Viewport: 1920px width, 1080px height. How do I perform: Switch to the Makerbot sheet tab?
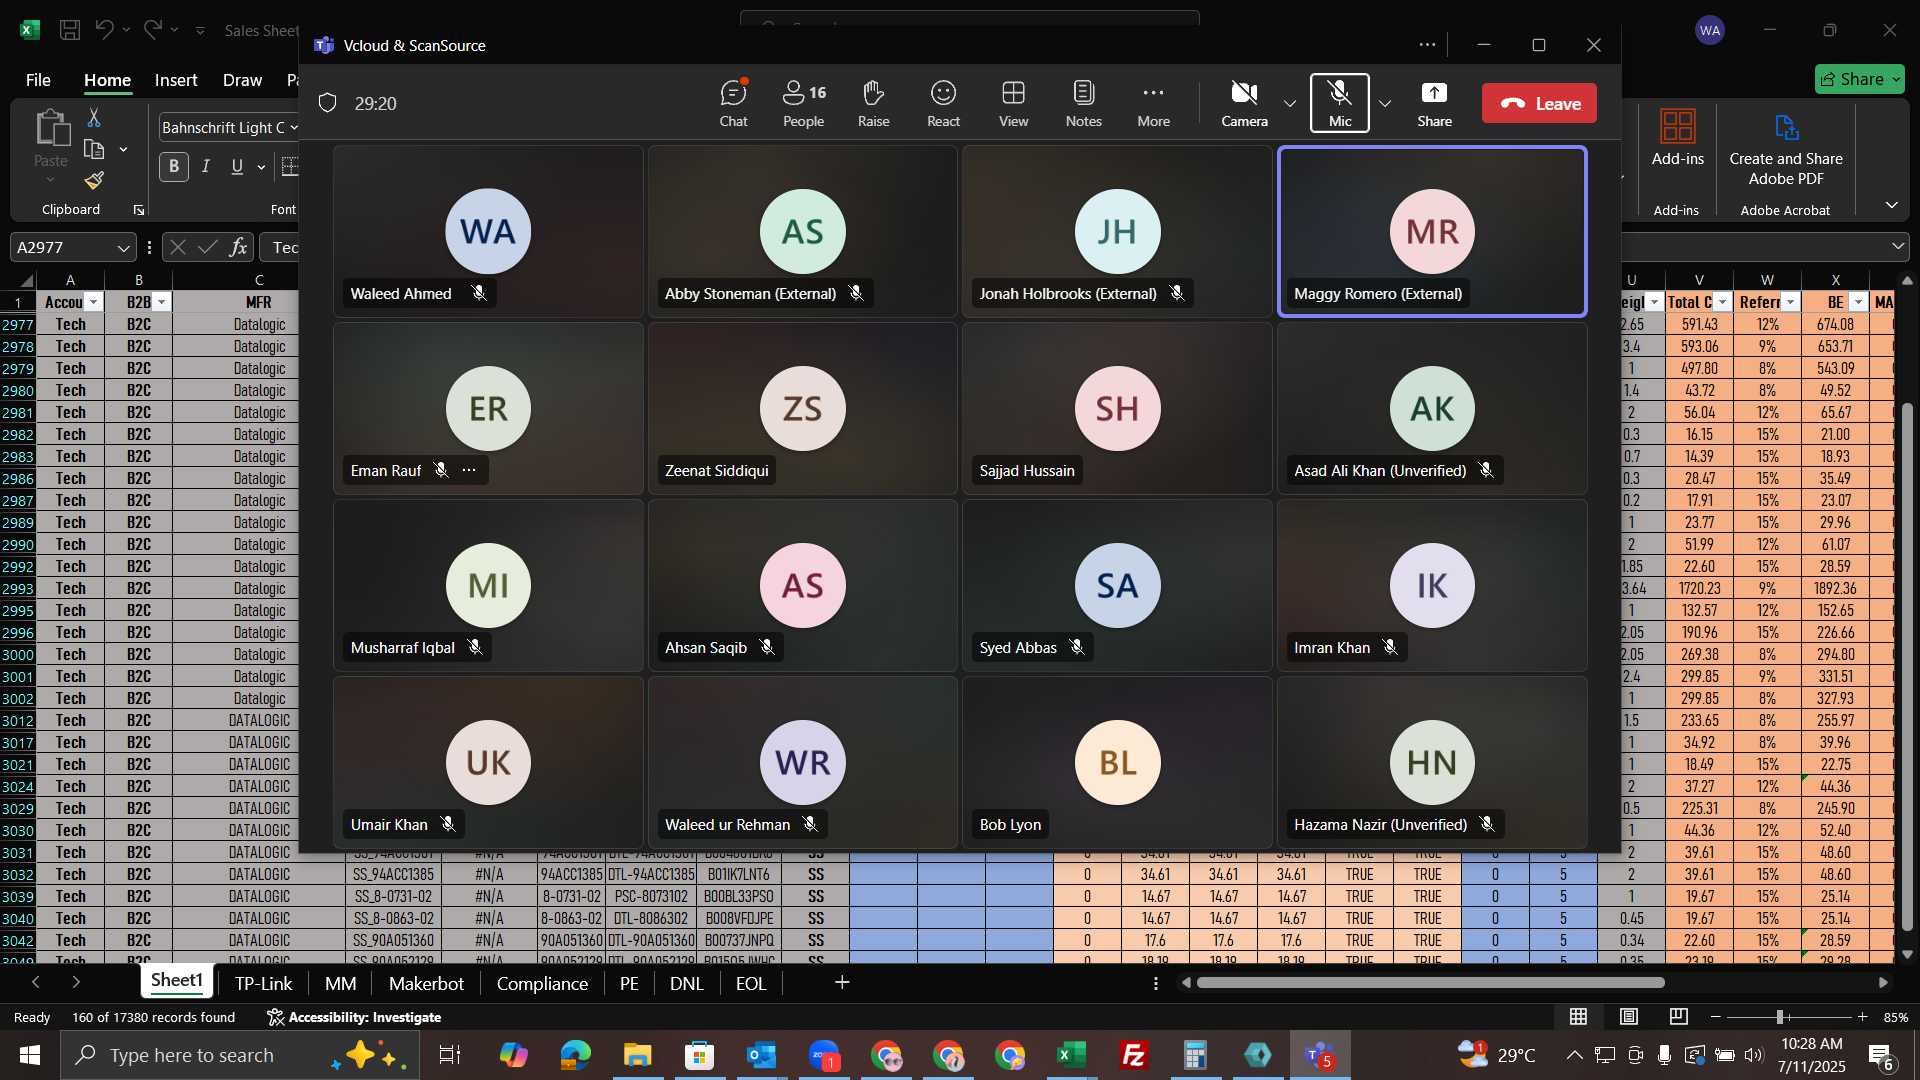tap(426, 983)
